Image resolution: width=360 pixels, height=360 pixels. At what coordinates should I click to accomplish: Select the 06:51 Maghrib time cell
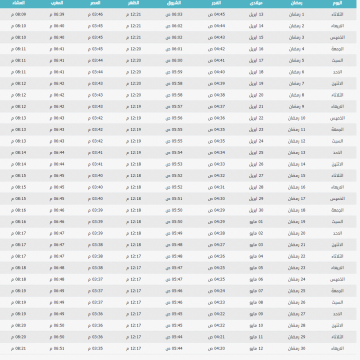click(x=57, y=349)
